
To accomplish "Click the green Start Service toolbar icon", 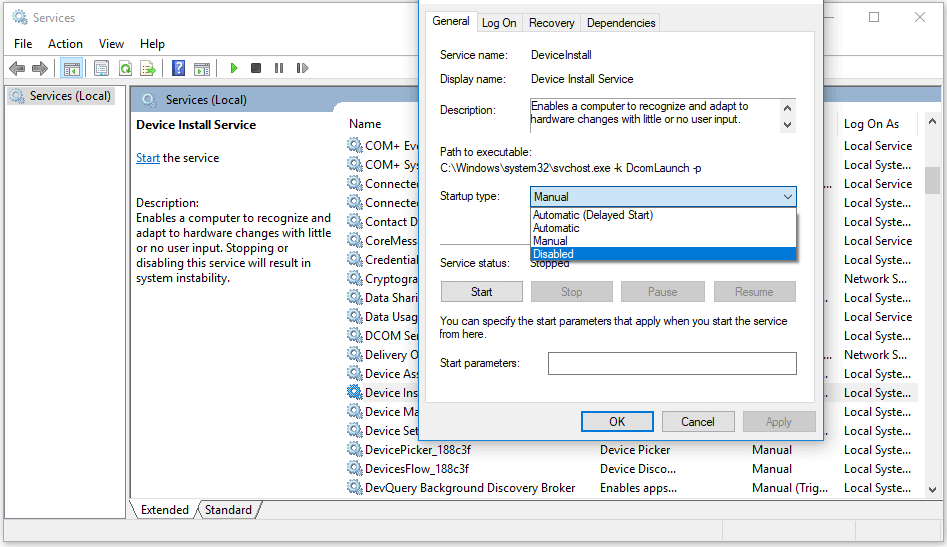I will point(234,68).
